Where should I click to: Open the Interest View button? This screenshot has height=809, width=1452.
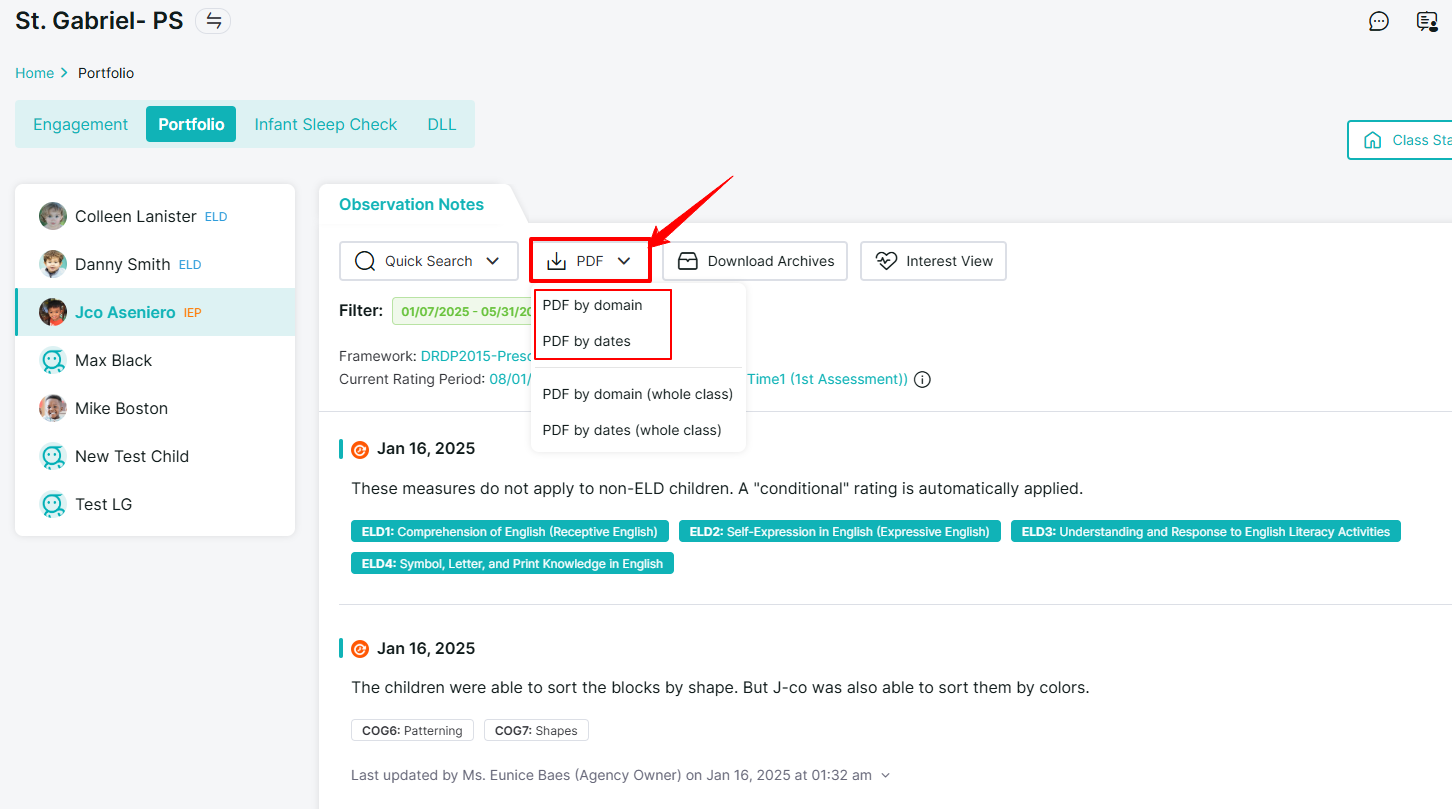(933, 261)
